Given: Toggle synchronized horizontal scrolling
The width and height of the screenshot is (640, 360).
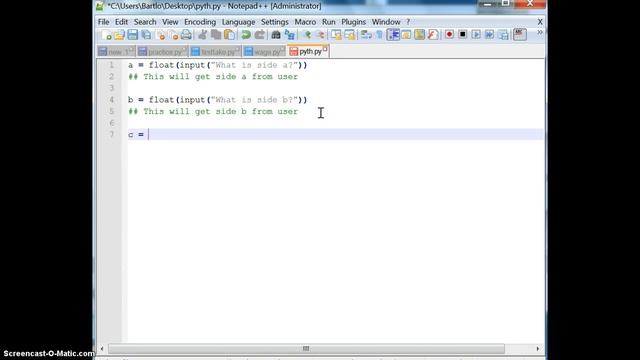Looking at the screenshot, I should (350, 35).
